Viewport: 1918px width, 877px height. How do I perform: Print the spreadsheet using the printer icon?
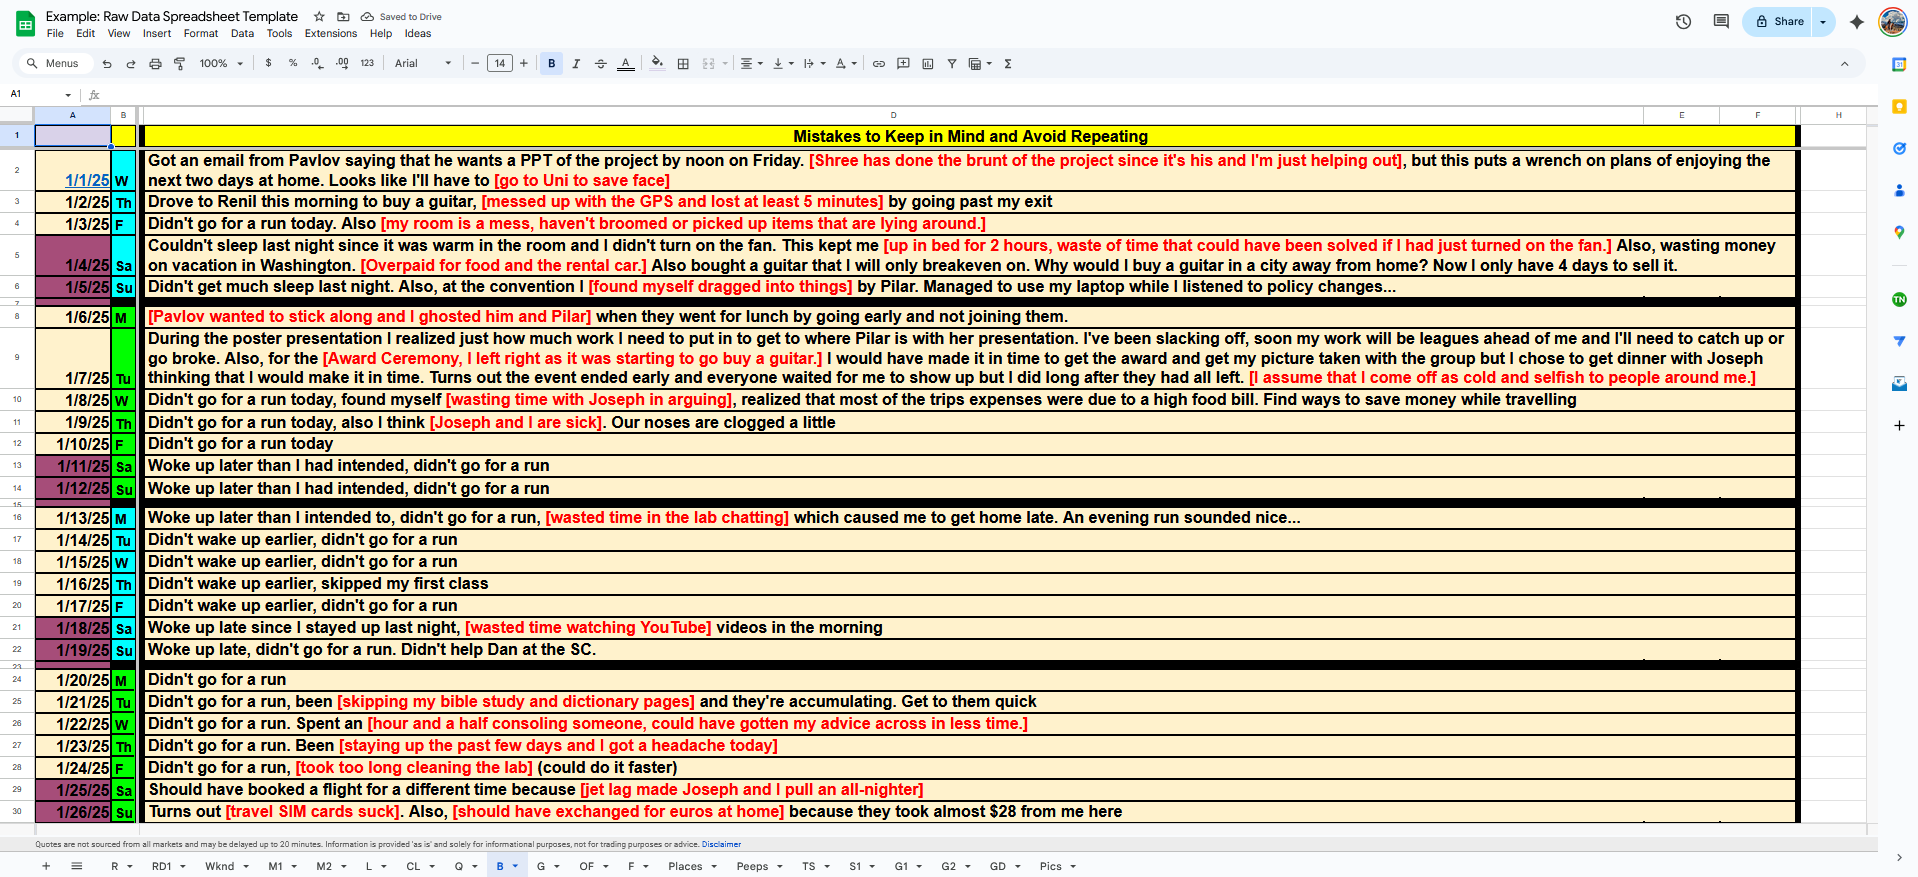click(x=155, y=64)
